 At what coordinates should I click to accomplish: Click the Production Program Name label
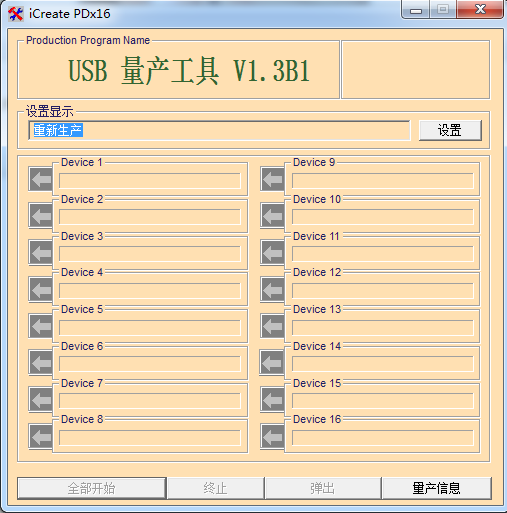coord(88,40)
